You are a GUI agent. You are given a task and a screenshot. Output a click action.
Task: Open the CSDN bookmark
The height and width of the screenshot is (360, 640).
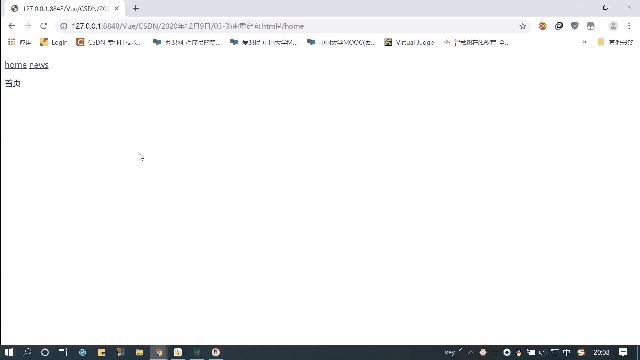coord(109,42)
